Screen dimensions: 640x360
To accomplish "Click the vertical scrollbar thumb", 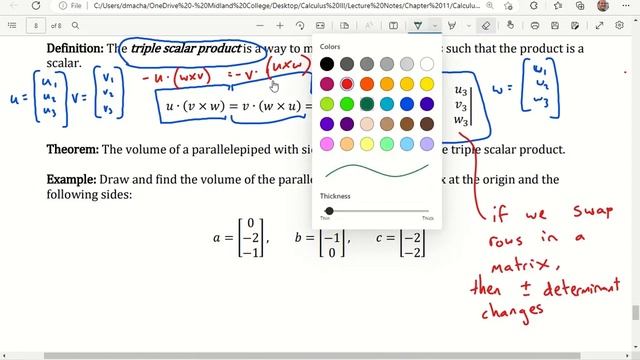I will coord(636,313).
